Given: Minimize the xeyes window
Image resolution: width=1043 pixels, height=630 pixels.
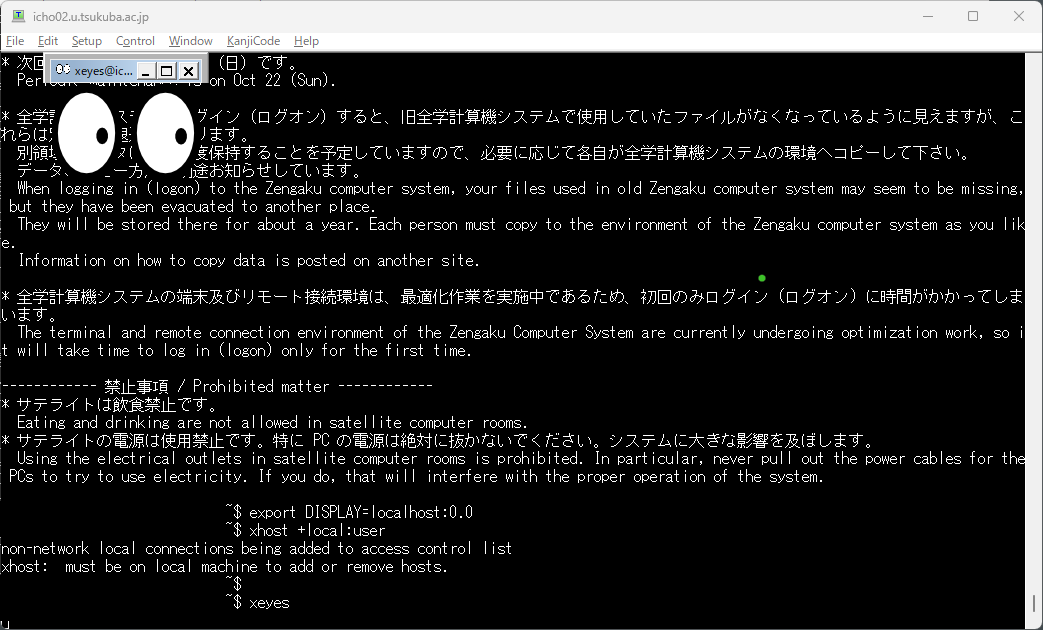Looking at the screenshot, I should coord(146,71).
